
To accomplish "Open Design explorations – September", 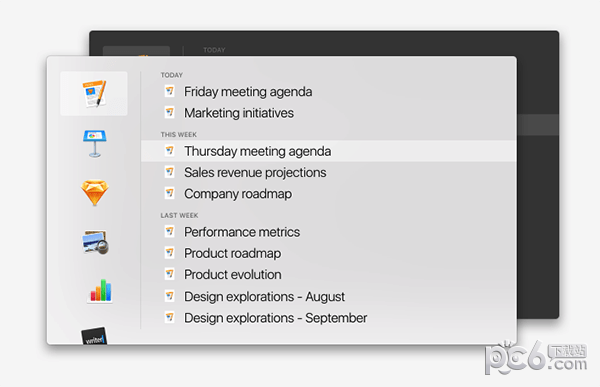I will [276, 318].
